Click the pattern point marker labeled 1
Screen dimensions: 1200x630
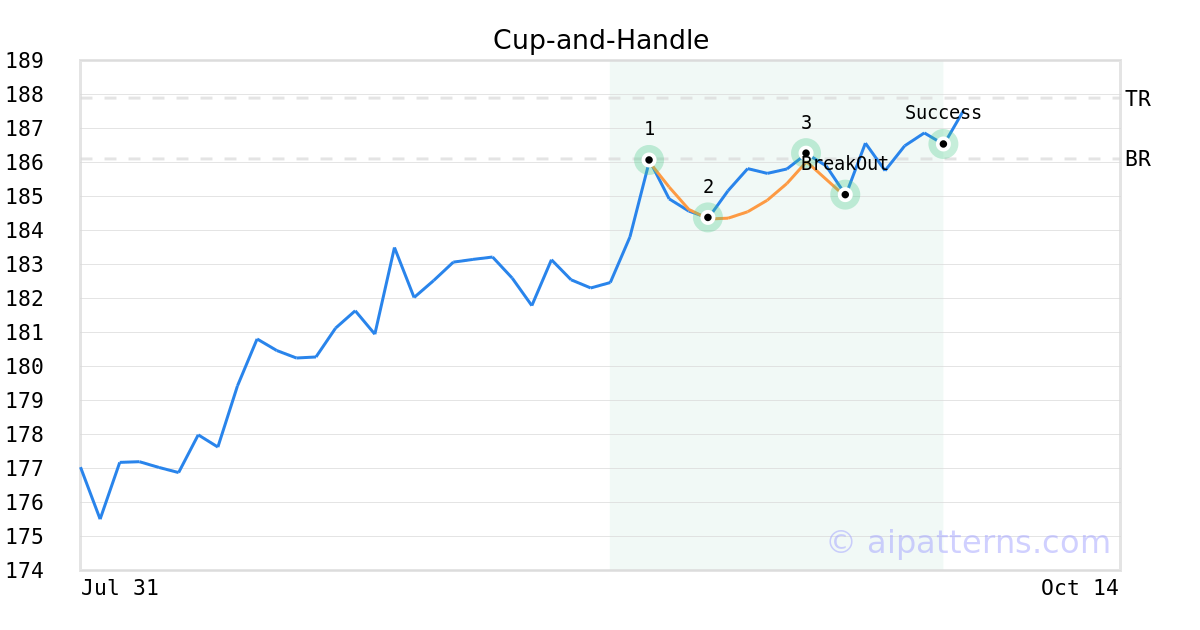[649, 160]
